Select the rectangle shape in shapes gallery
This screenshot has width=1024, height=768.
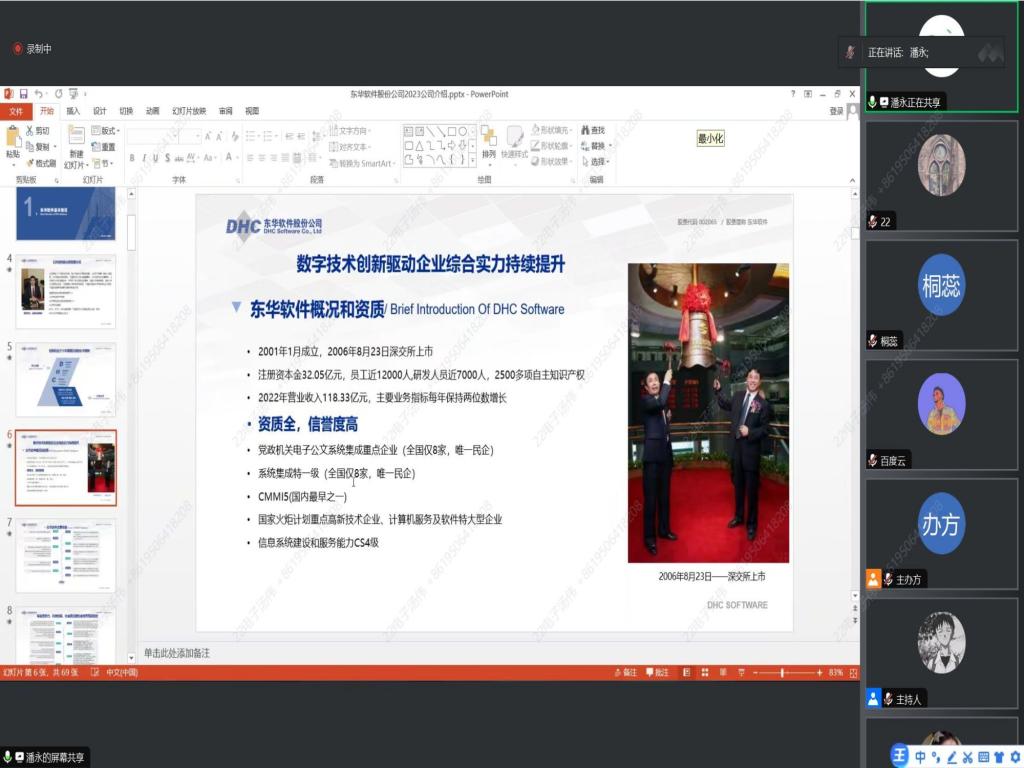click(x=452, y=131)
